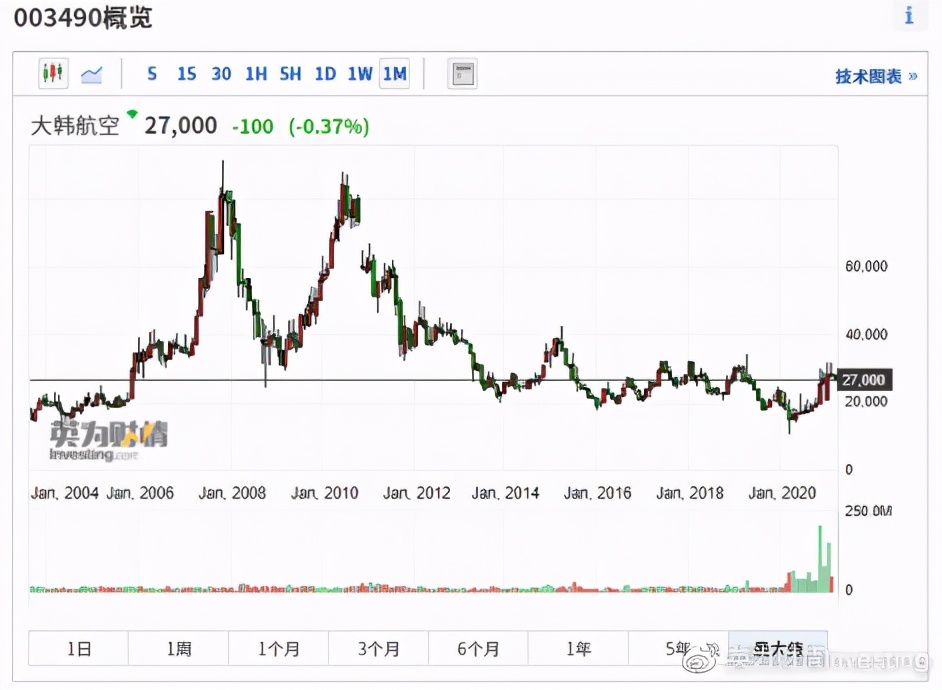
Task: Open the 技术图表 technical chart link
Action: pyautogui.click(x=876, y=76)
